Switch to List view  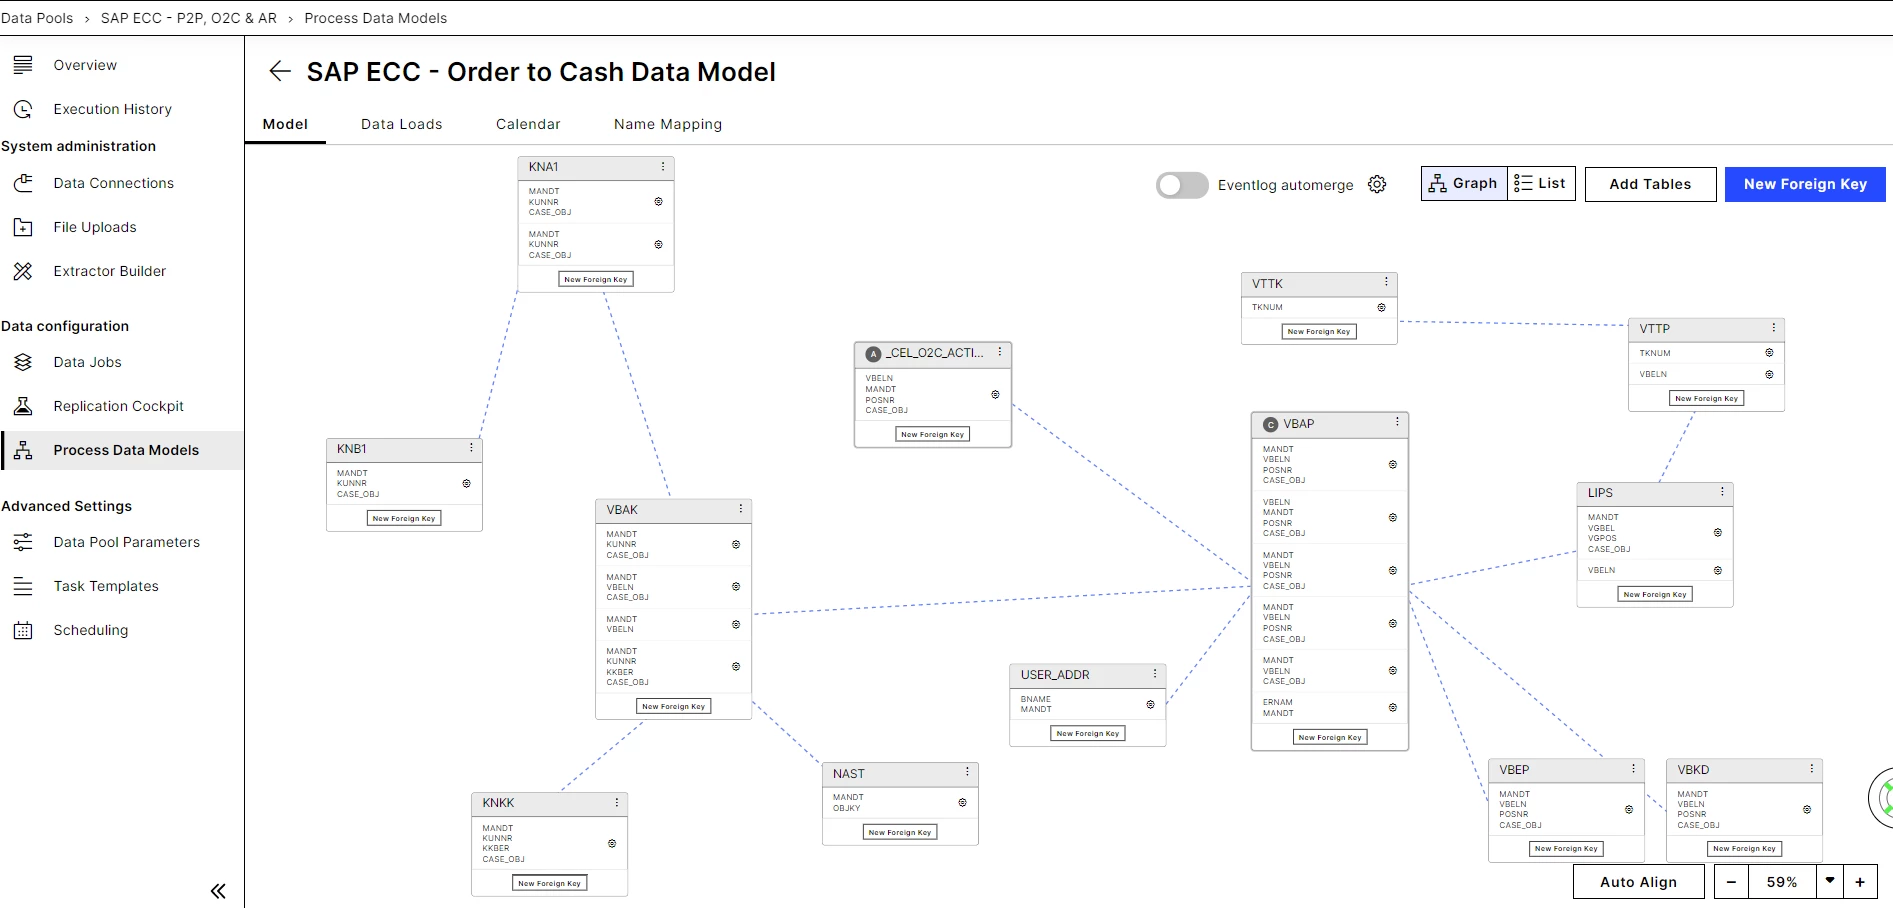[1541, 183]
